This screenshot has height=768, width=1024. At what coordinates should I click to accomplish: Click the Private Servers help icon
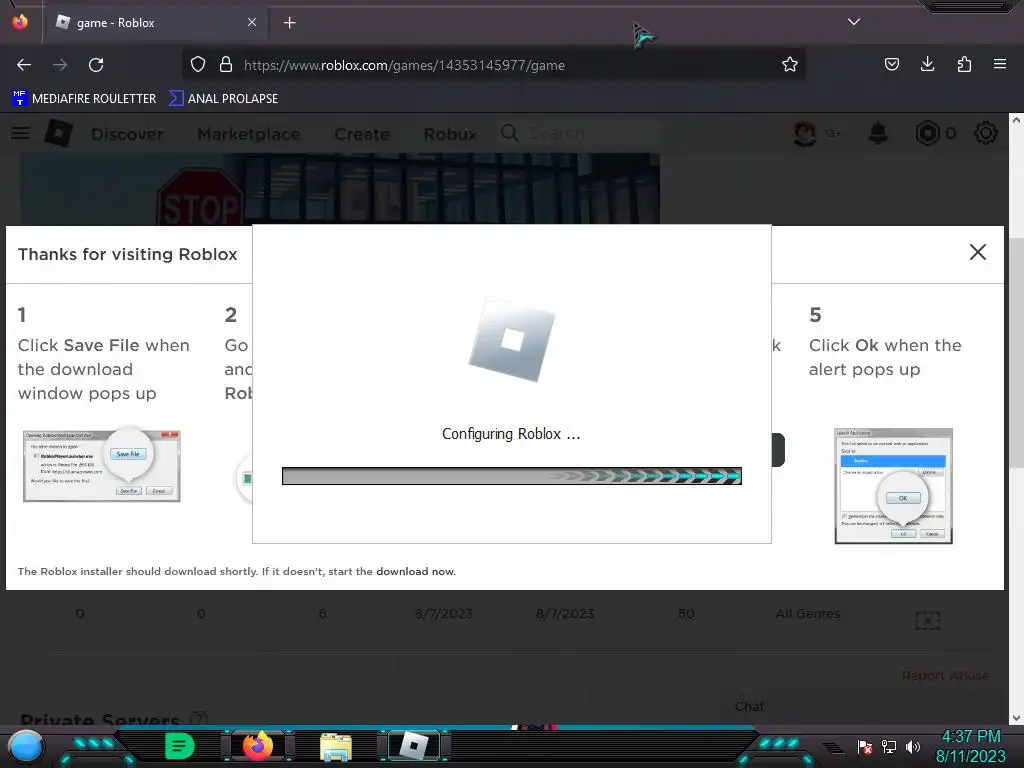click(199, 719)
